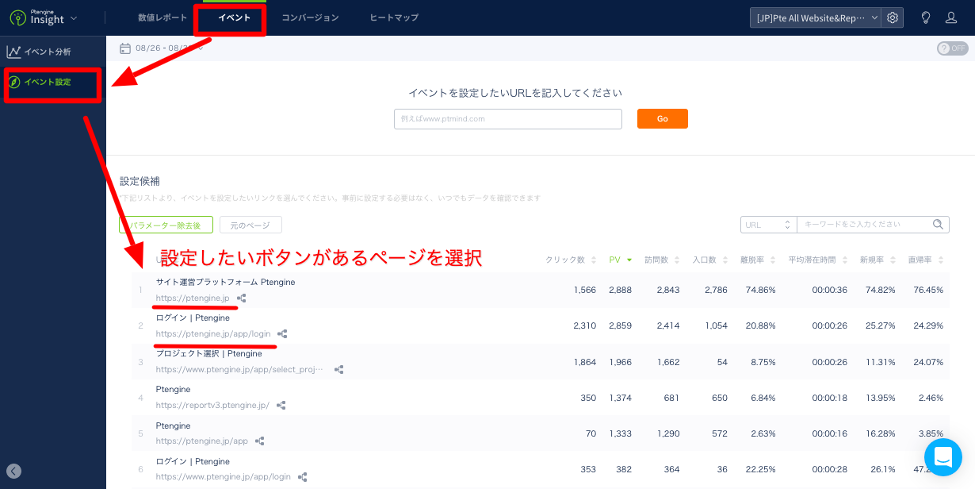Screen dimensions: 976x490
Task: Sort by 新規率 column
Action: click(876, 260)
